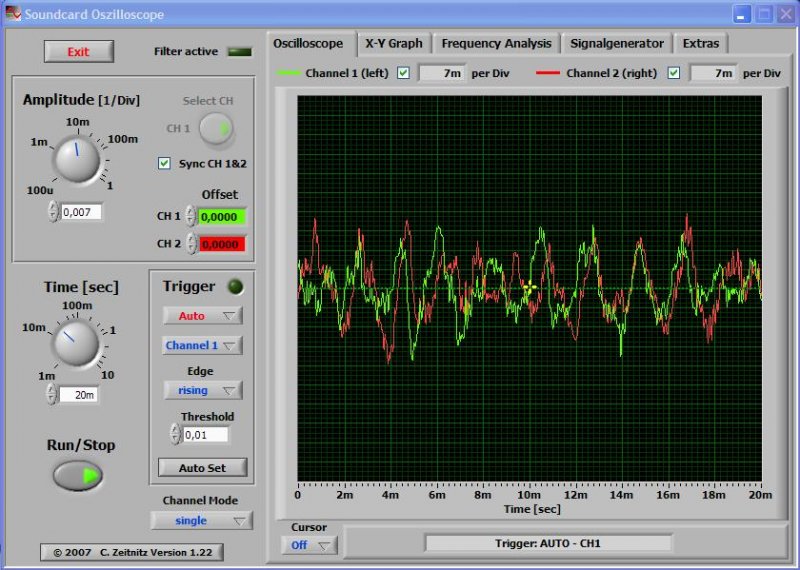
Task: Click the Filter active indicator light
Action: [240, 52]
